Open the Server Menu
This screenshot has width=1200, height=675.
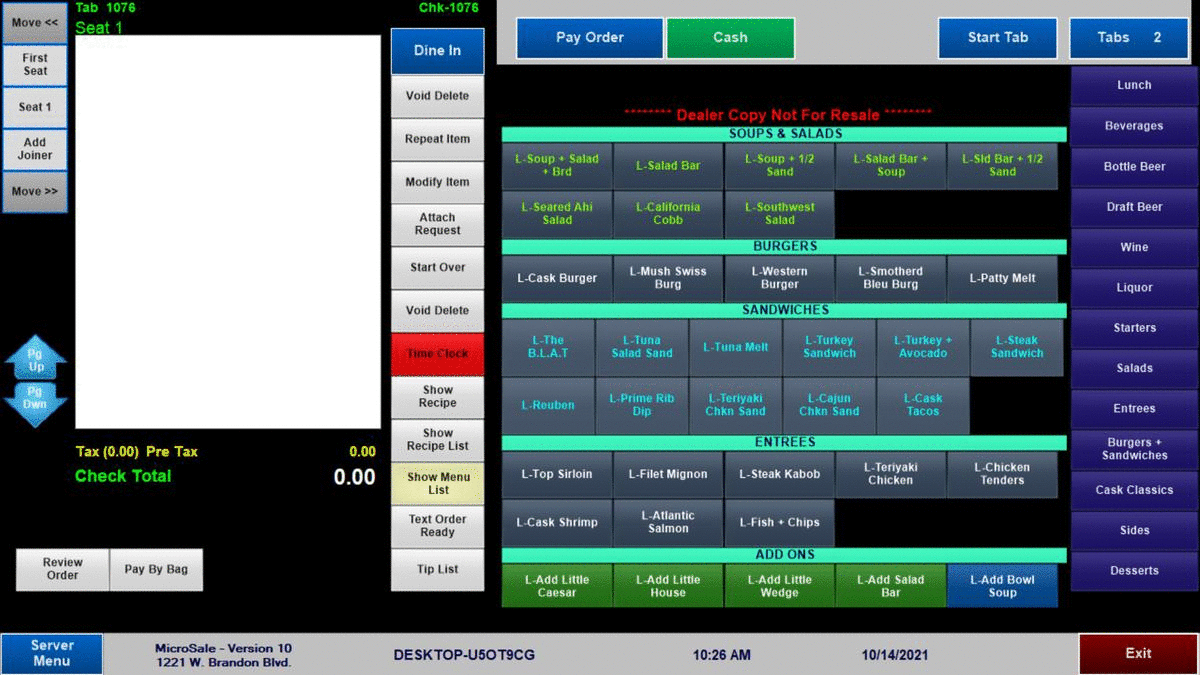[x=52, y=653]
